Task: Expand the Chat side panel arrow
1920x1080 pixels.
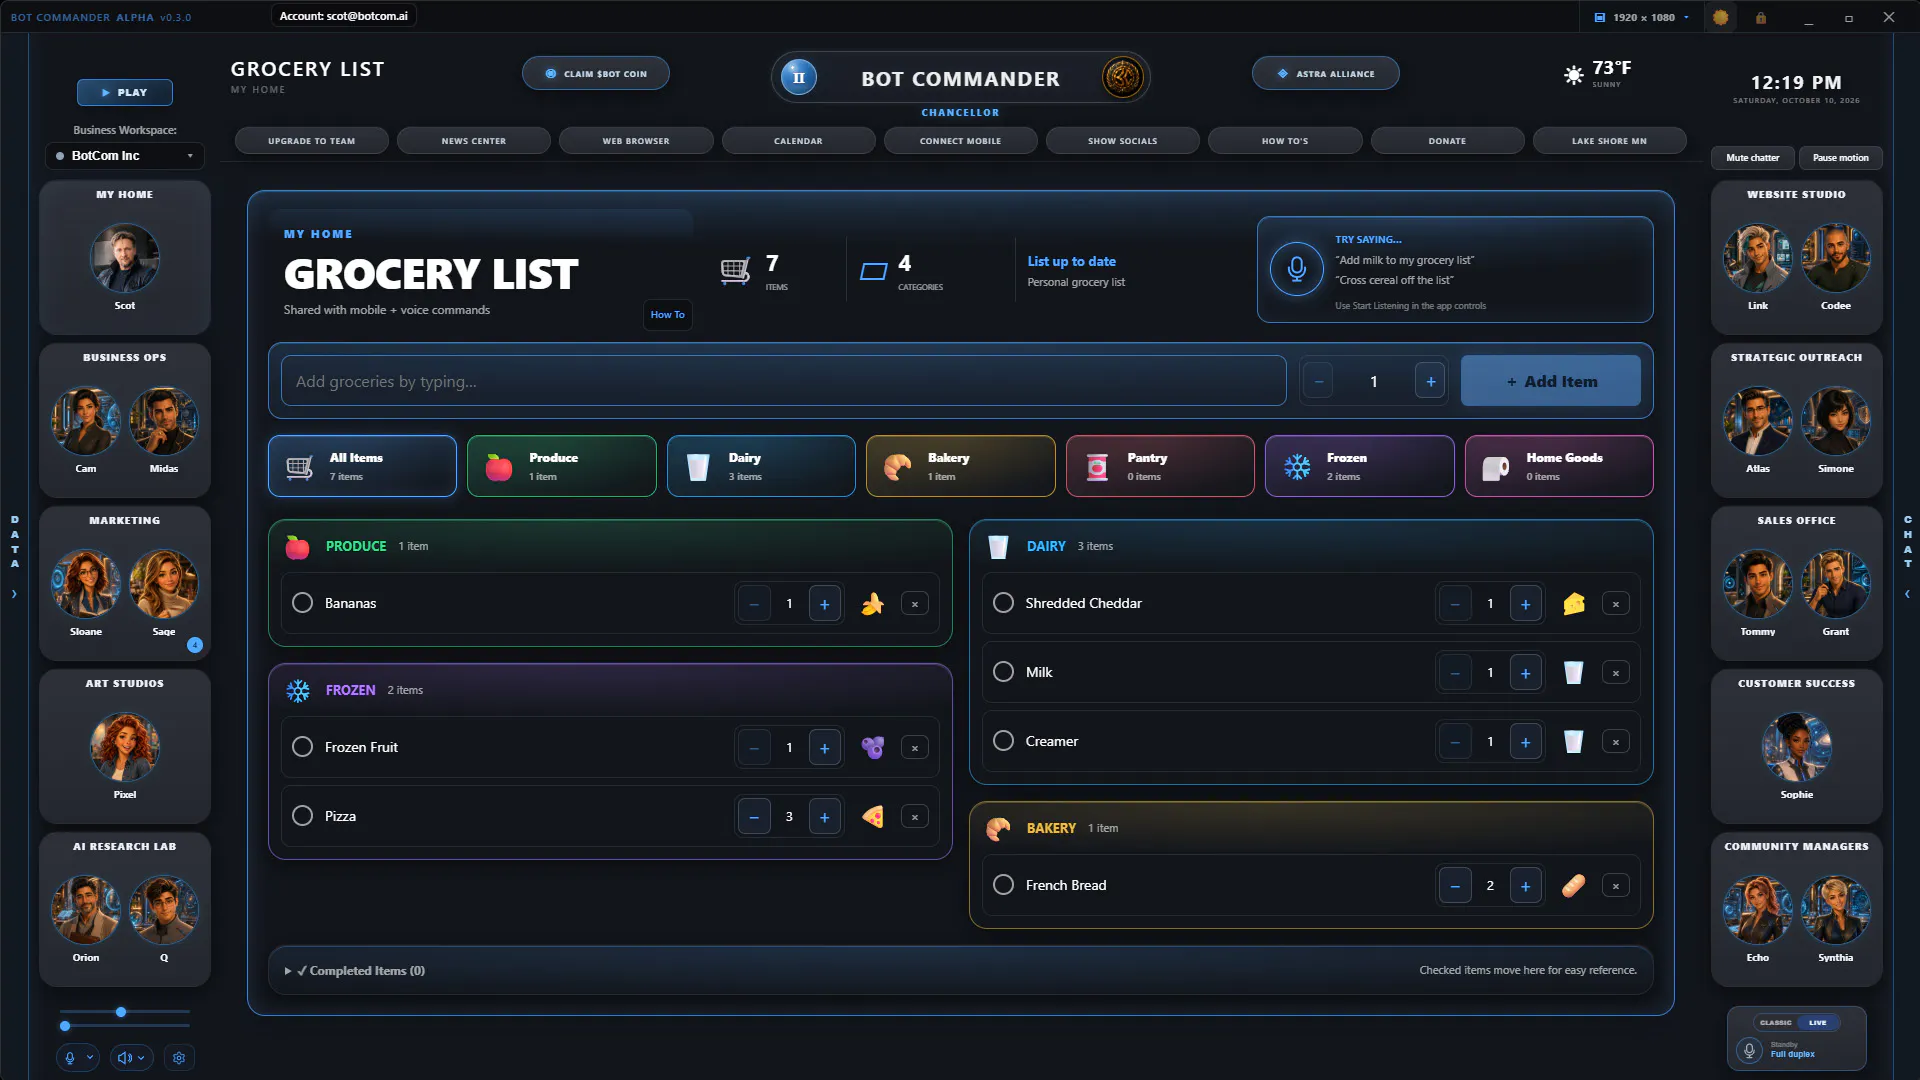Action: [1907, 594]
